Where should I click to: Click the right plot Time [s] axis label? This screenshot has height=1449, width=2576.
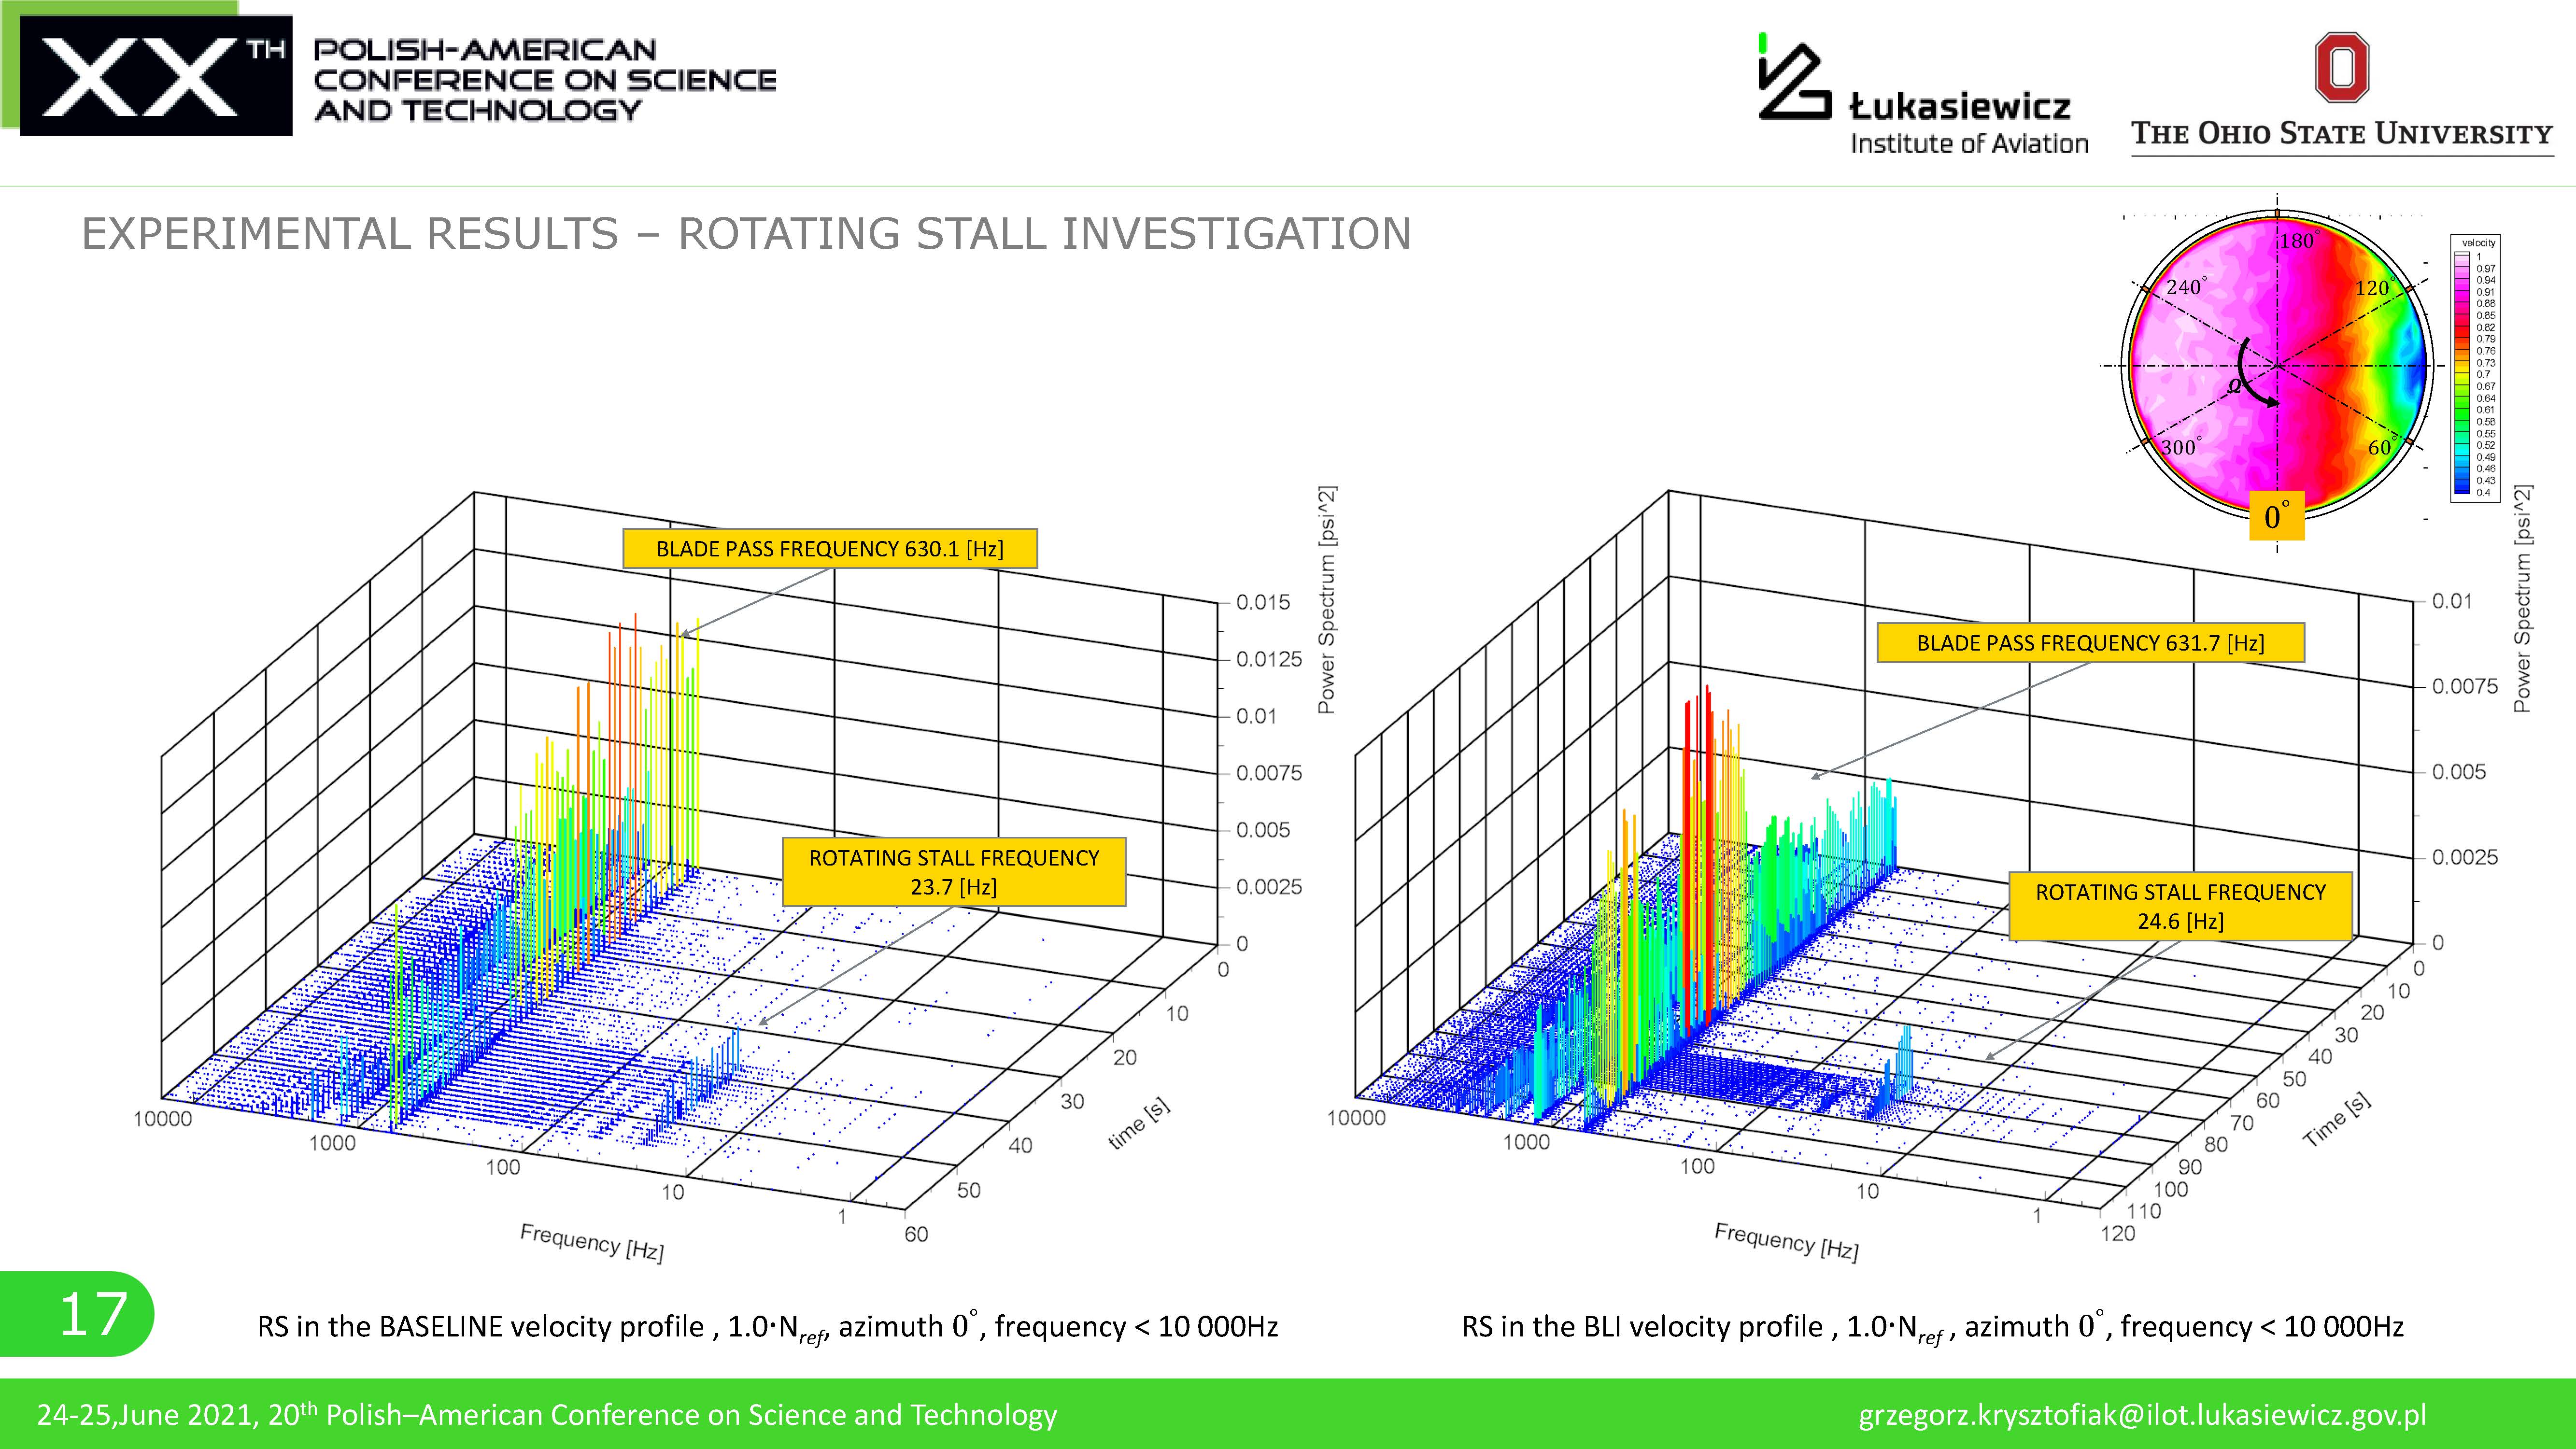coord(2337,1120)
